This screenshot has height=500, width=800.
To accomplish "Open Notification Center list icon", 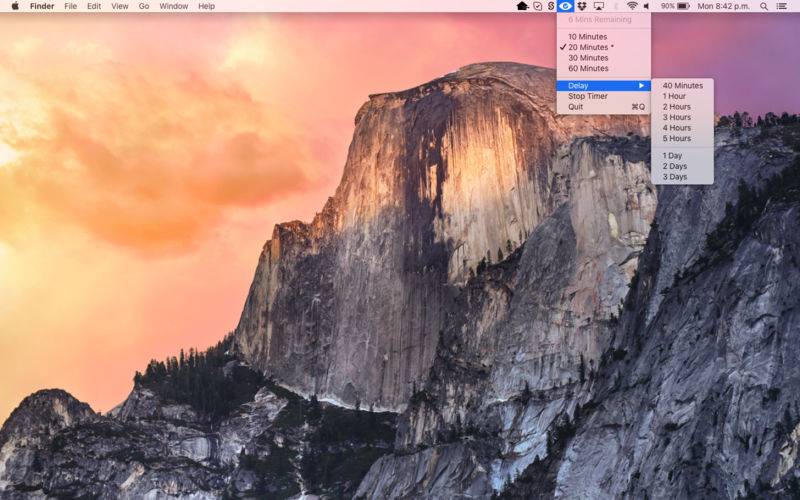I will 781,6.
